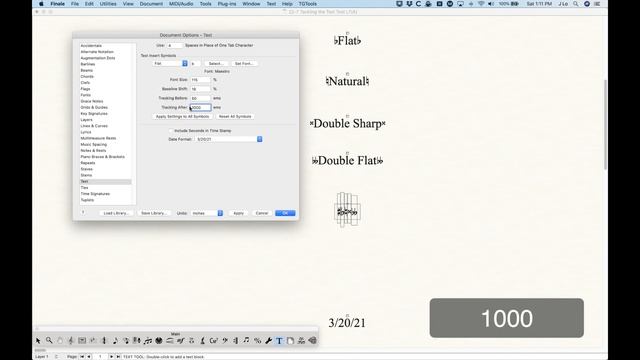Select the Simple Entry eighth-note tool
640x360 pixels.
tap(115, 340)
